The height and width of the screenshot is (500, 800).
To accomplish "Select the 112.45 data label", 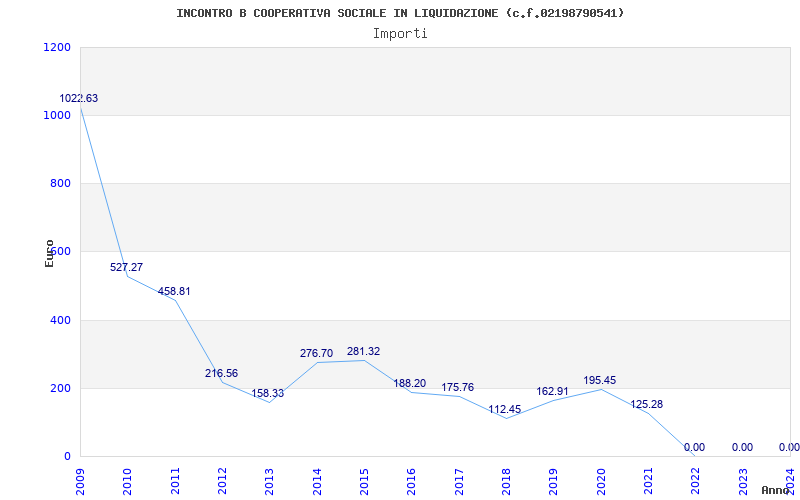I will pos(505,409).
